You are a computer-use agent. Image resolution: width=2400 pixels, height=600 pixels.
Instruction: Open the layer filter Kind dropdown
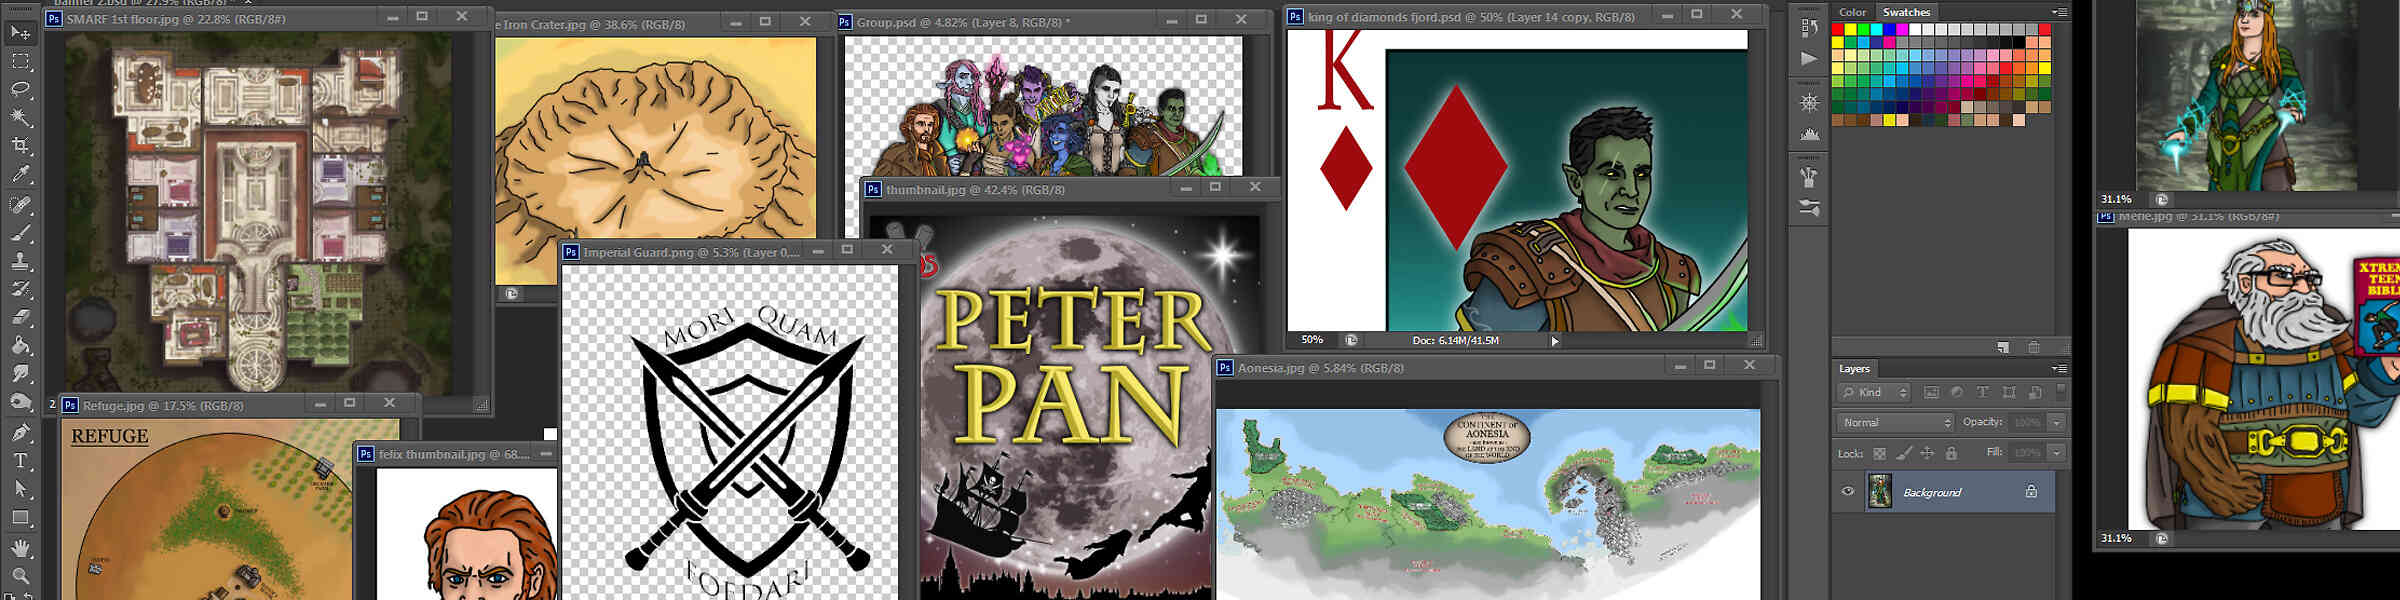[1875, 393]
